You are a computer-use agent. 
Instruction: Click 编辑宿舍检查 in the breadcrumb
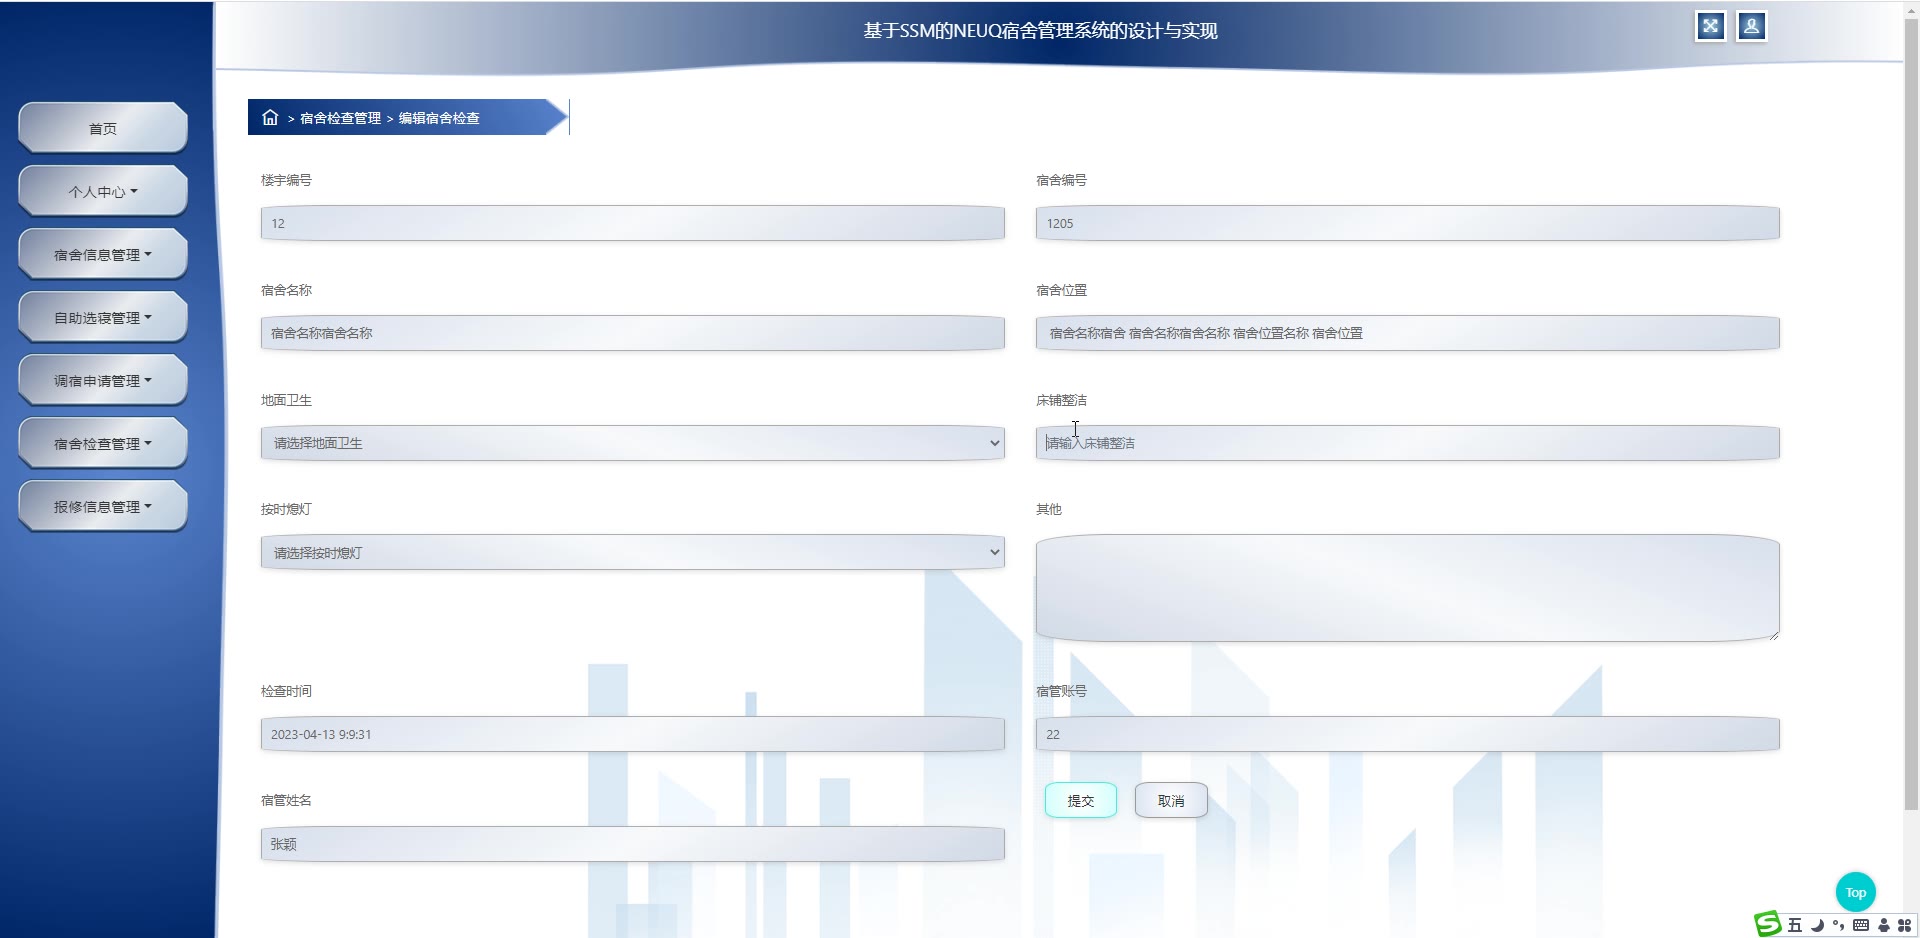tap(439, 118)
